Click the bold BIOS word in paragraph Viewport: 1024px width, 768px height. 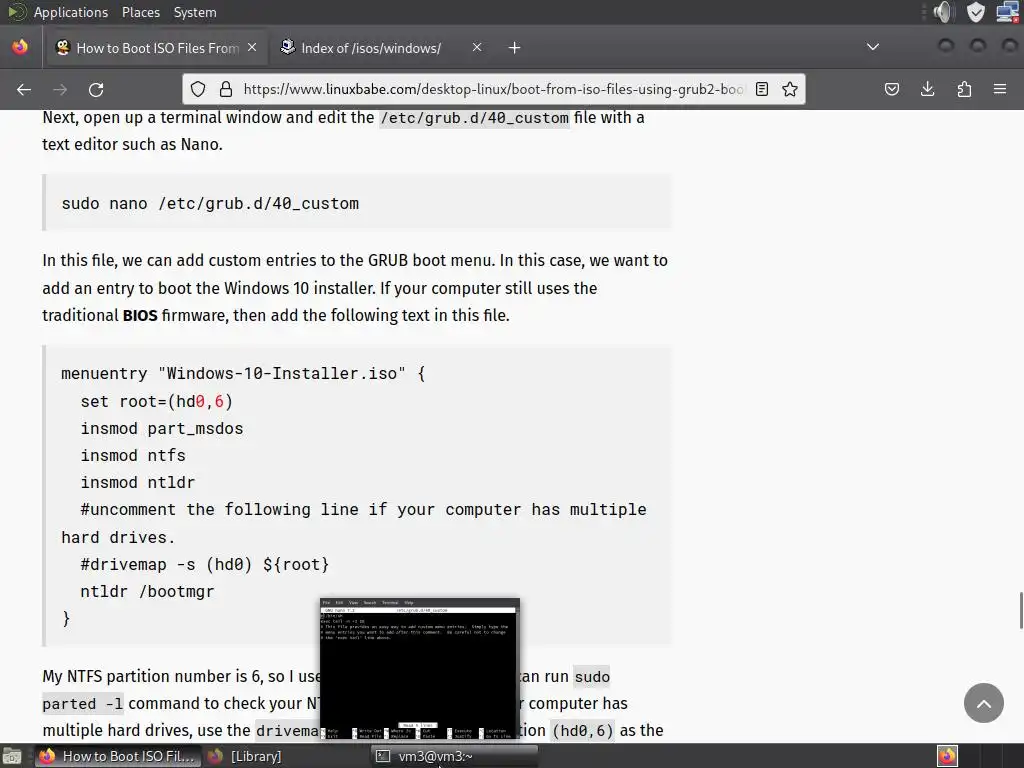click(x=140, y=315)
